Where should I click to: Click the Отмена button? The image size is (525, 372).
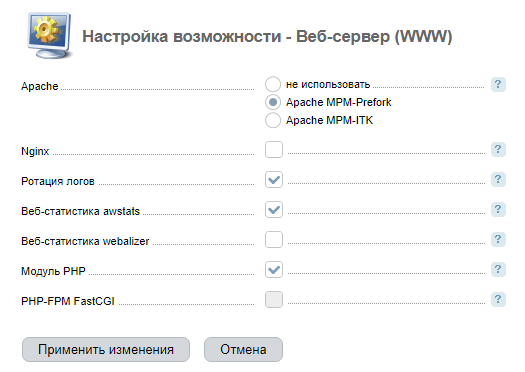pyautogui.click(x=243, y=350)
